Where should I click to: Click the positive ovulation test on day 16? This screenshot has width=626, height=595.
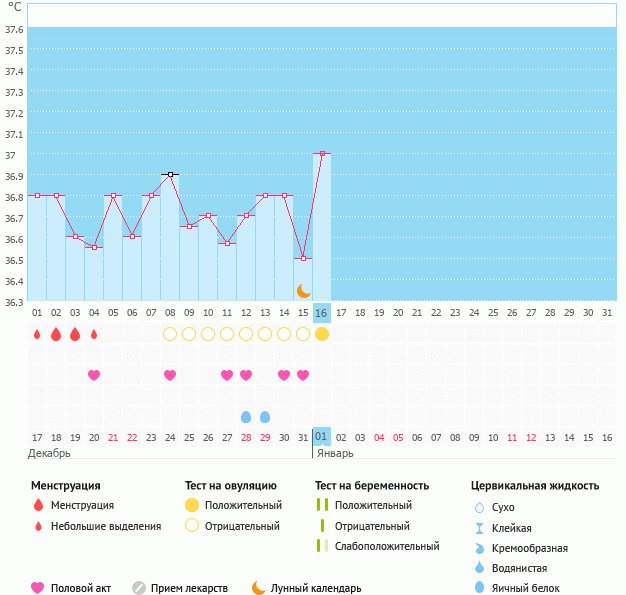point(322,334)
